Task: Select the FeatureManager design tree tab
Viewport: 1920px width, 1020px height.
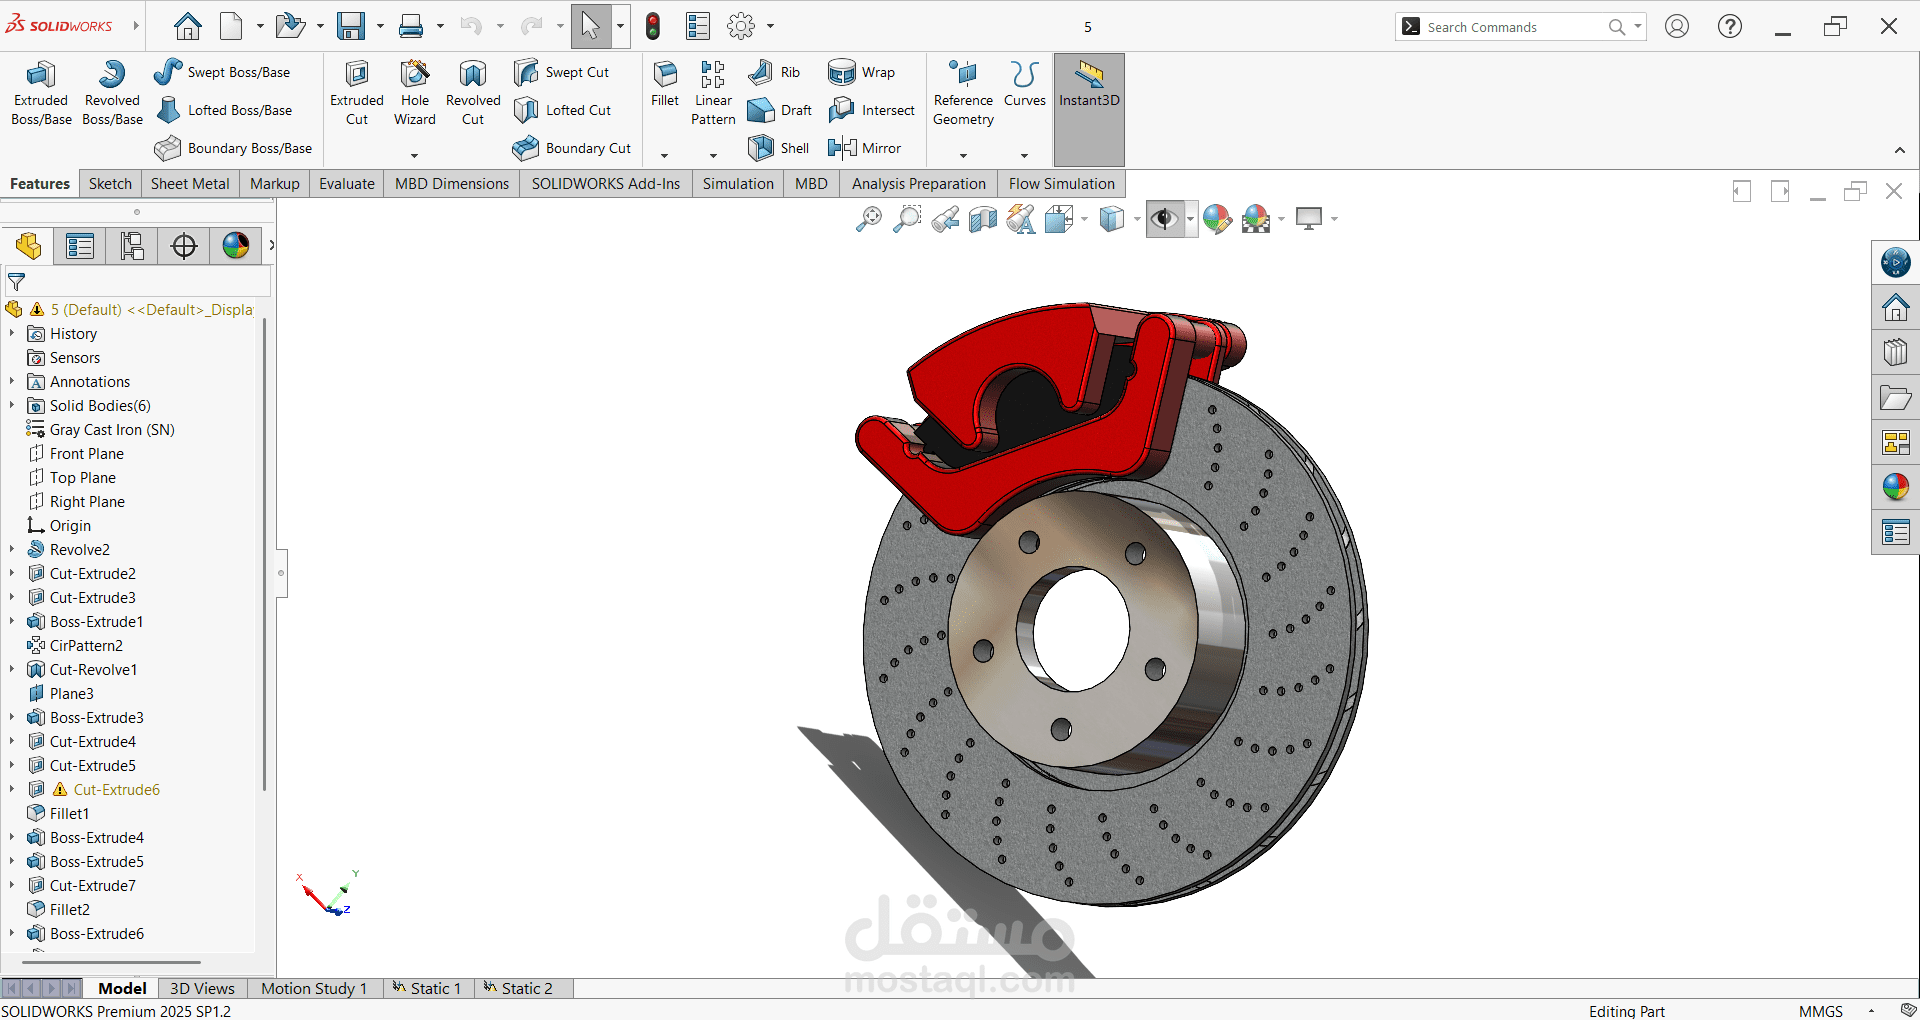Action: pos(28,246)
